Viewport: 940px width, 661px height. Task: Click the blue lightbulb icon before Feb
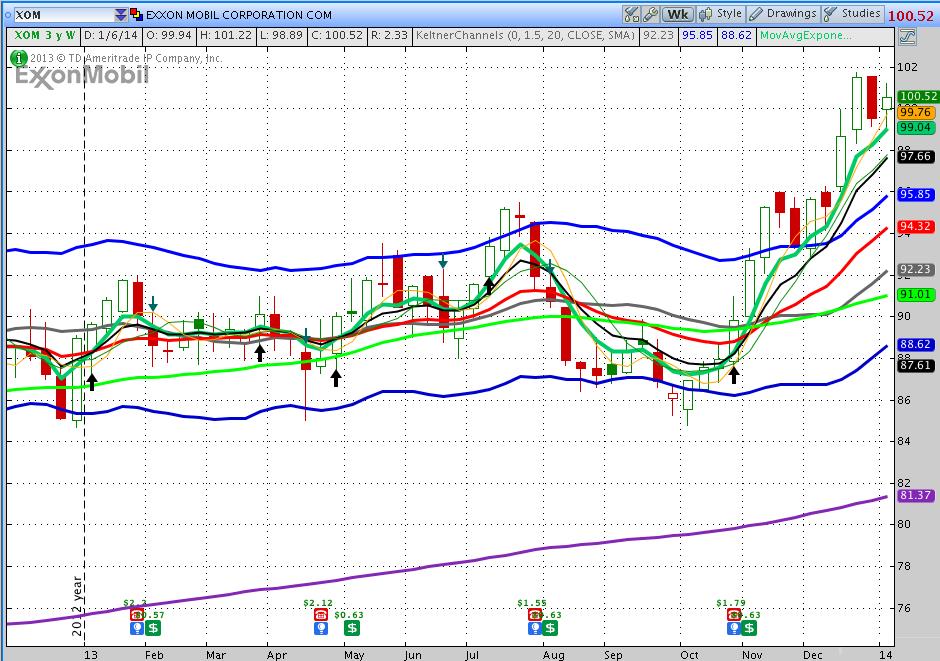137,628
